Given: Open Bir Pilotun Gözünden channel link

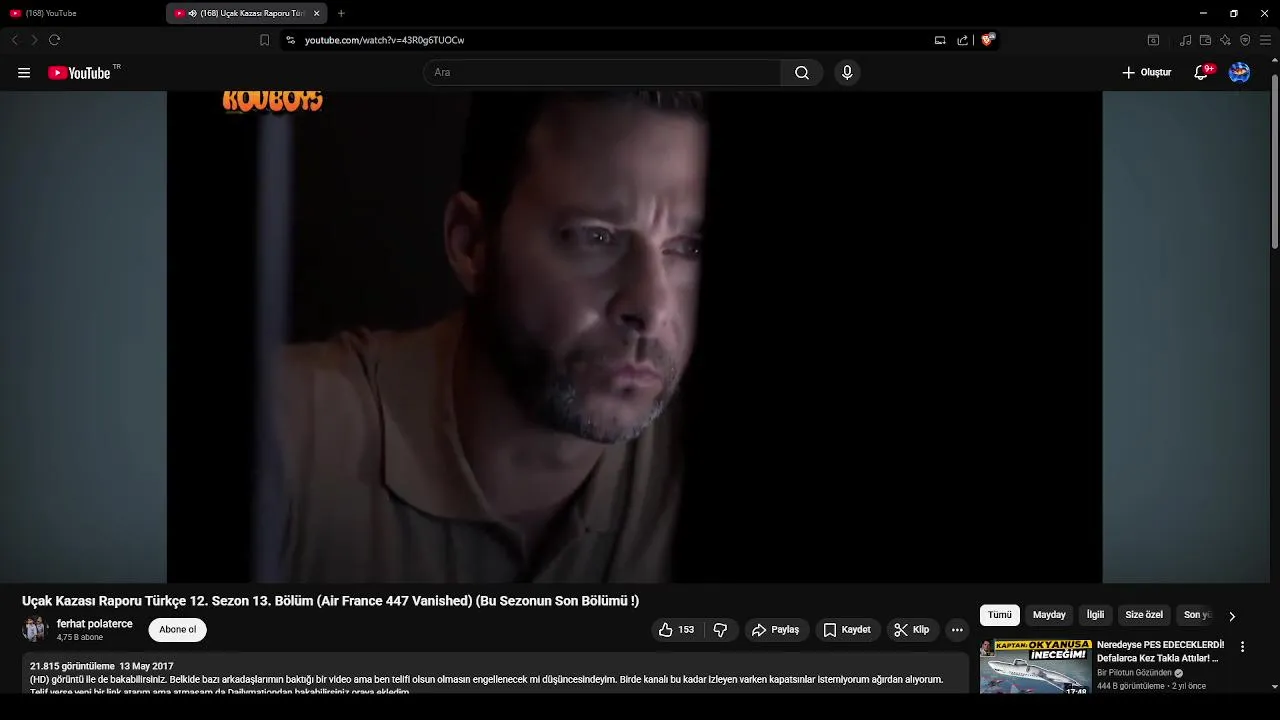Looking at the screenshot, I should point(1134,673).
